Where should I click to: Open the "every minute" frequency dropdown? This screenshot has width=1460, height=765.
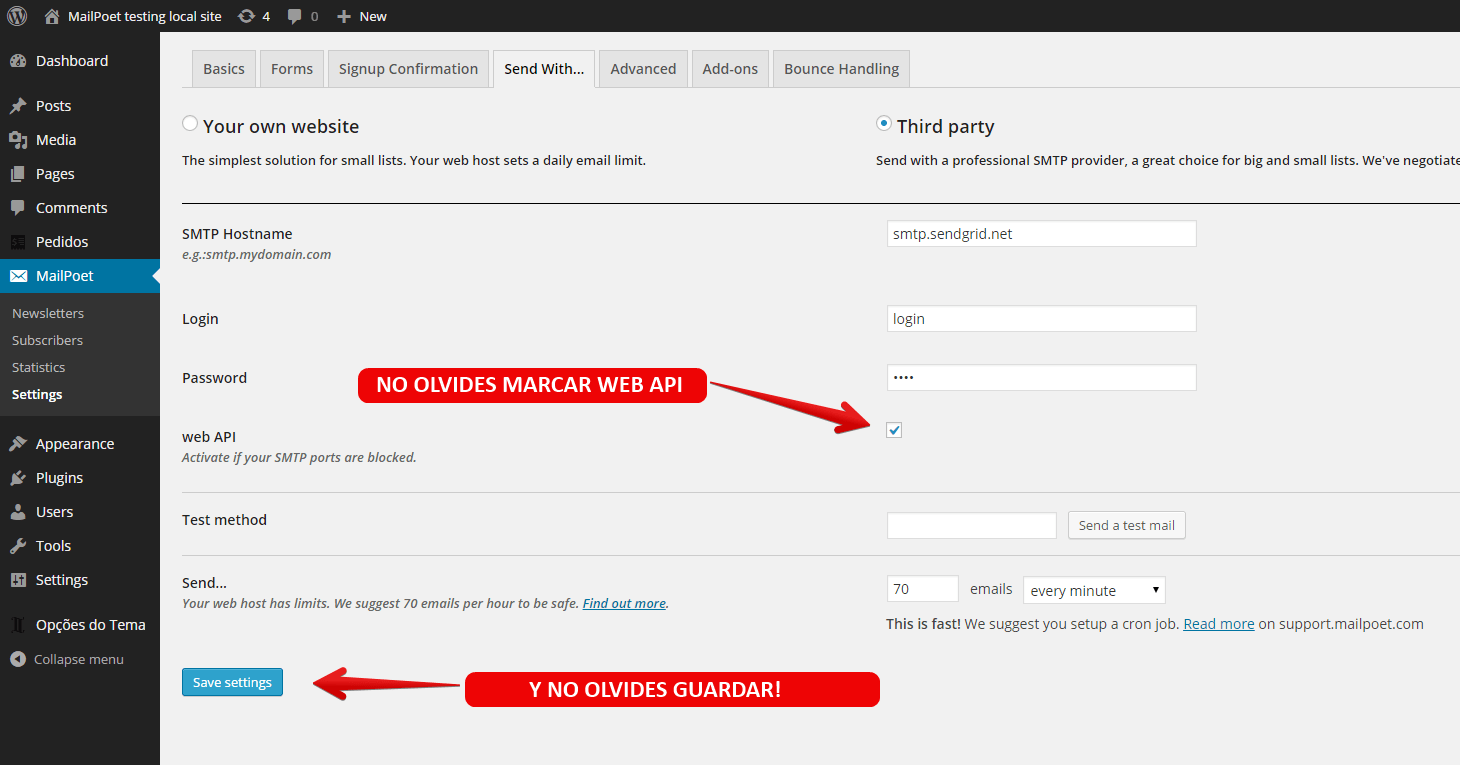(1094, 590)
